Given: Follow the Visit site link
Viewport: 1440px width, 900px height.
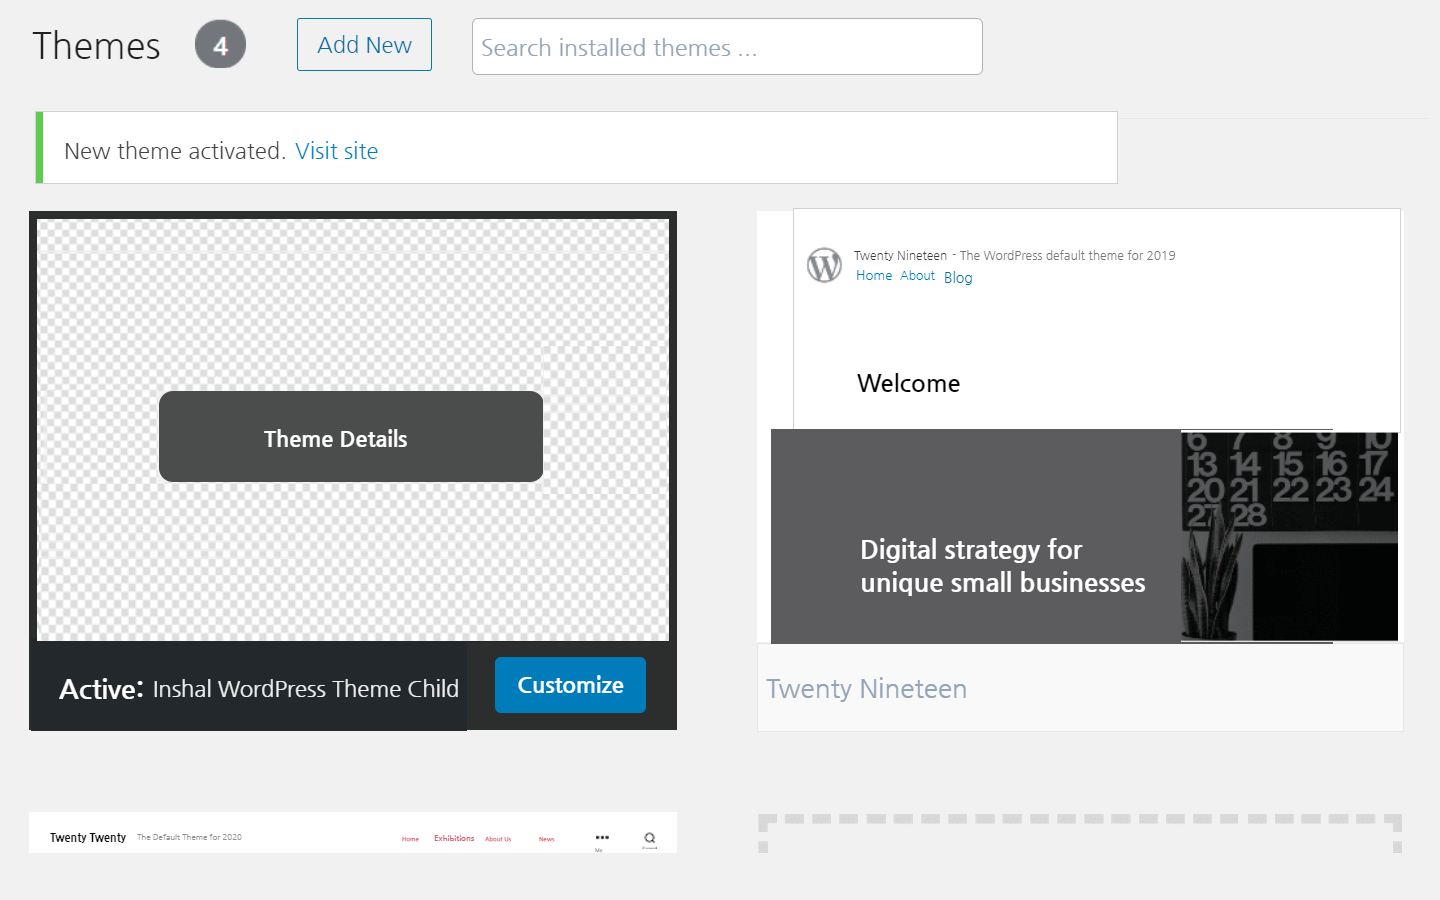Looking at the screenshot, I should point(337,151).
